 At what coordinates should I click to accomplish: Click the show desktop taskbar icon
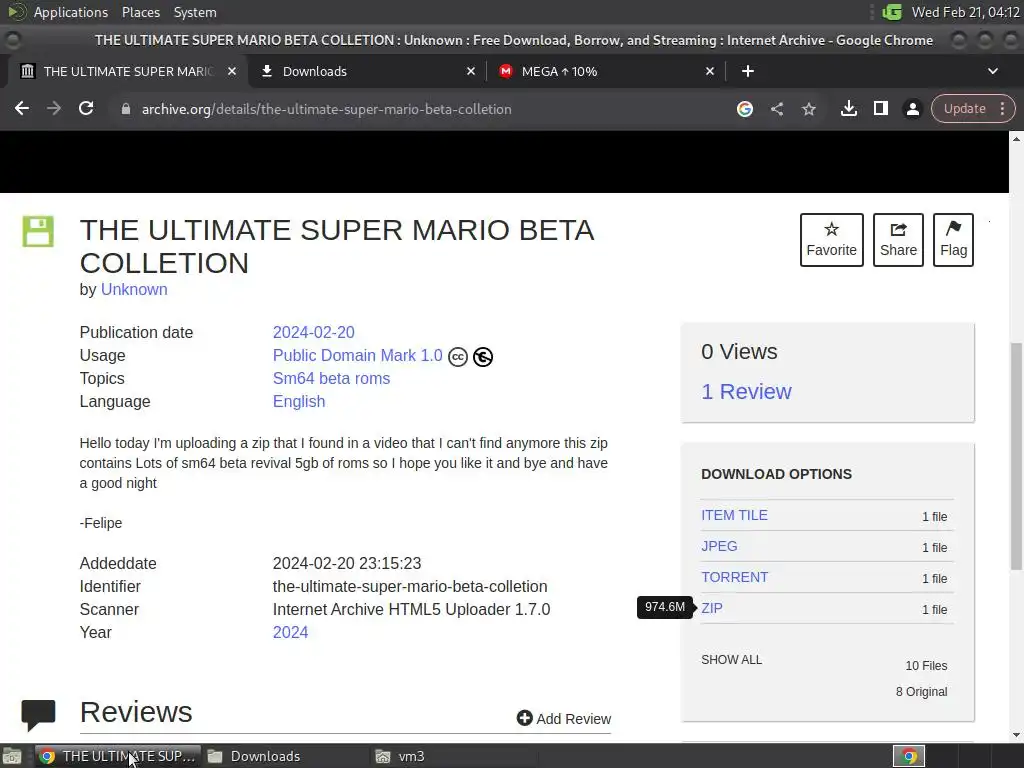coord(12,756)
